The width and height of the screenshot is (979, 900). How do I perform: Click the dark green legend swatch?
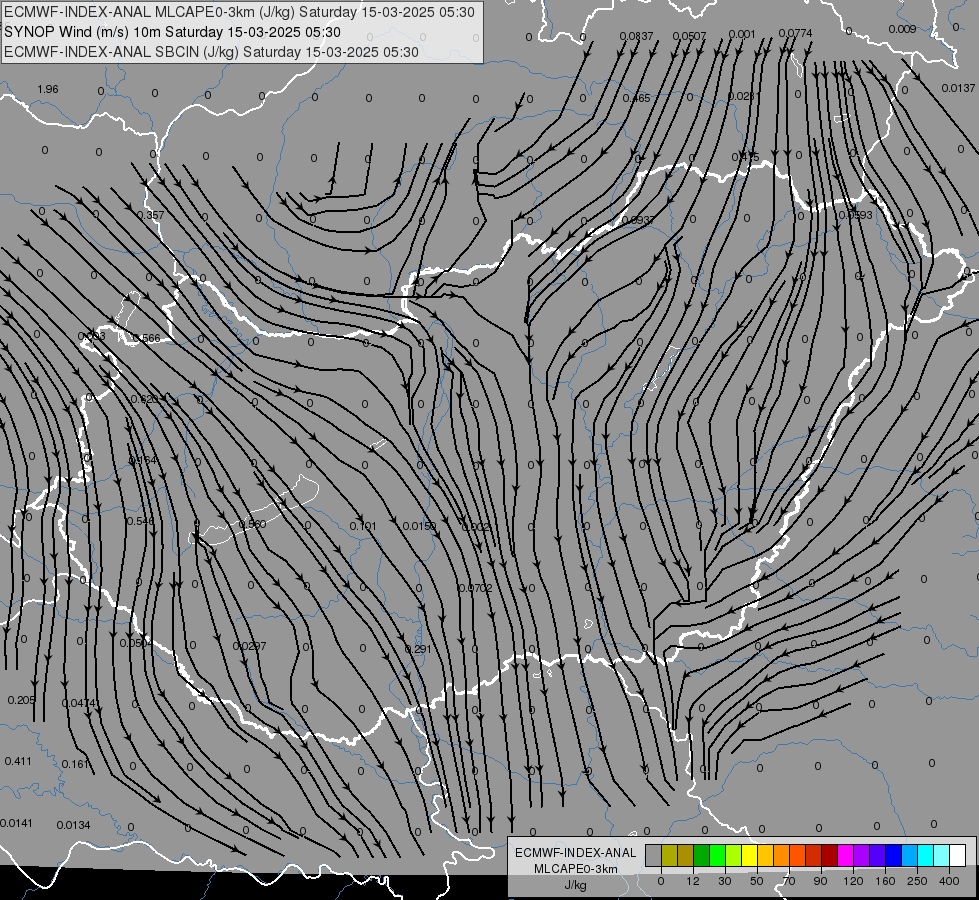[701, 855]
